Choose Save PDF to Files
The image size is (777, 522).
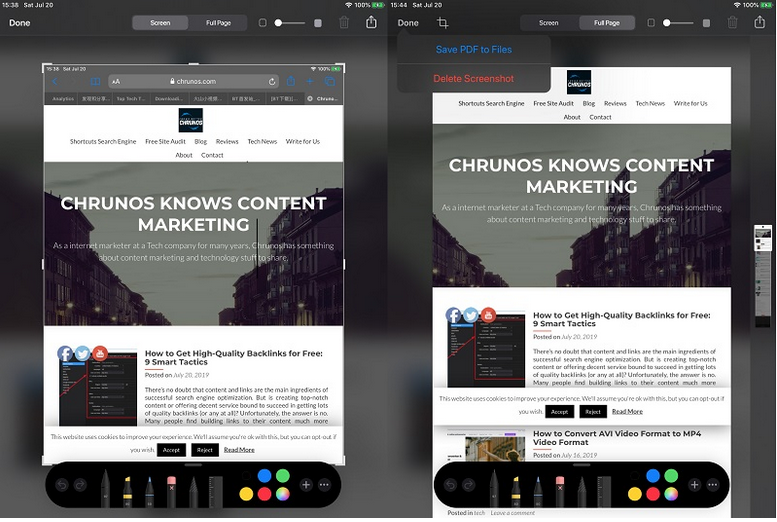click(x=474, y=50)
